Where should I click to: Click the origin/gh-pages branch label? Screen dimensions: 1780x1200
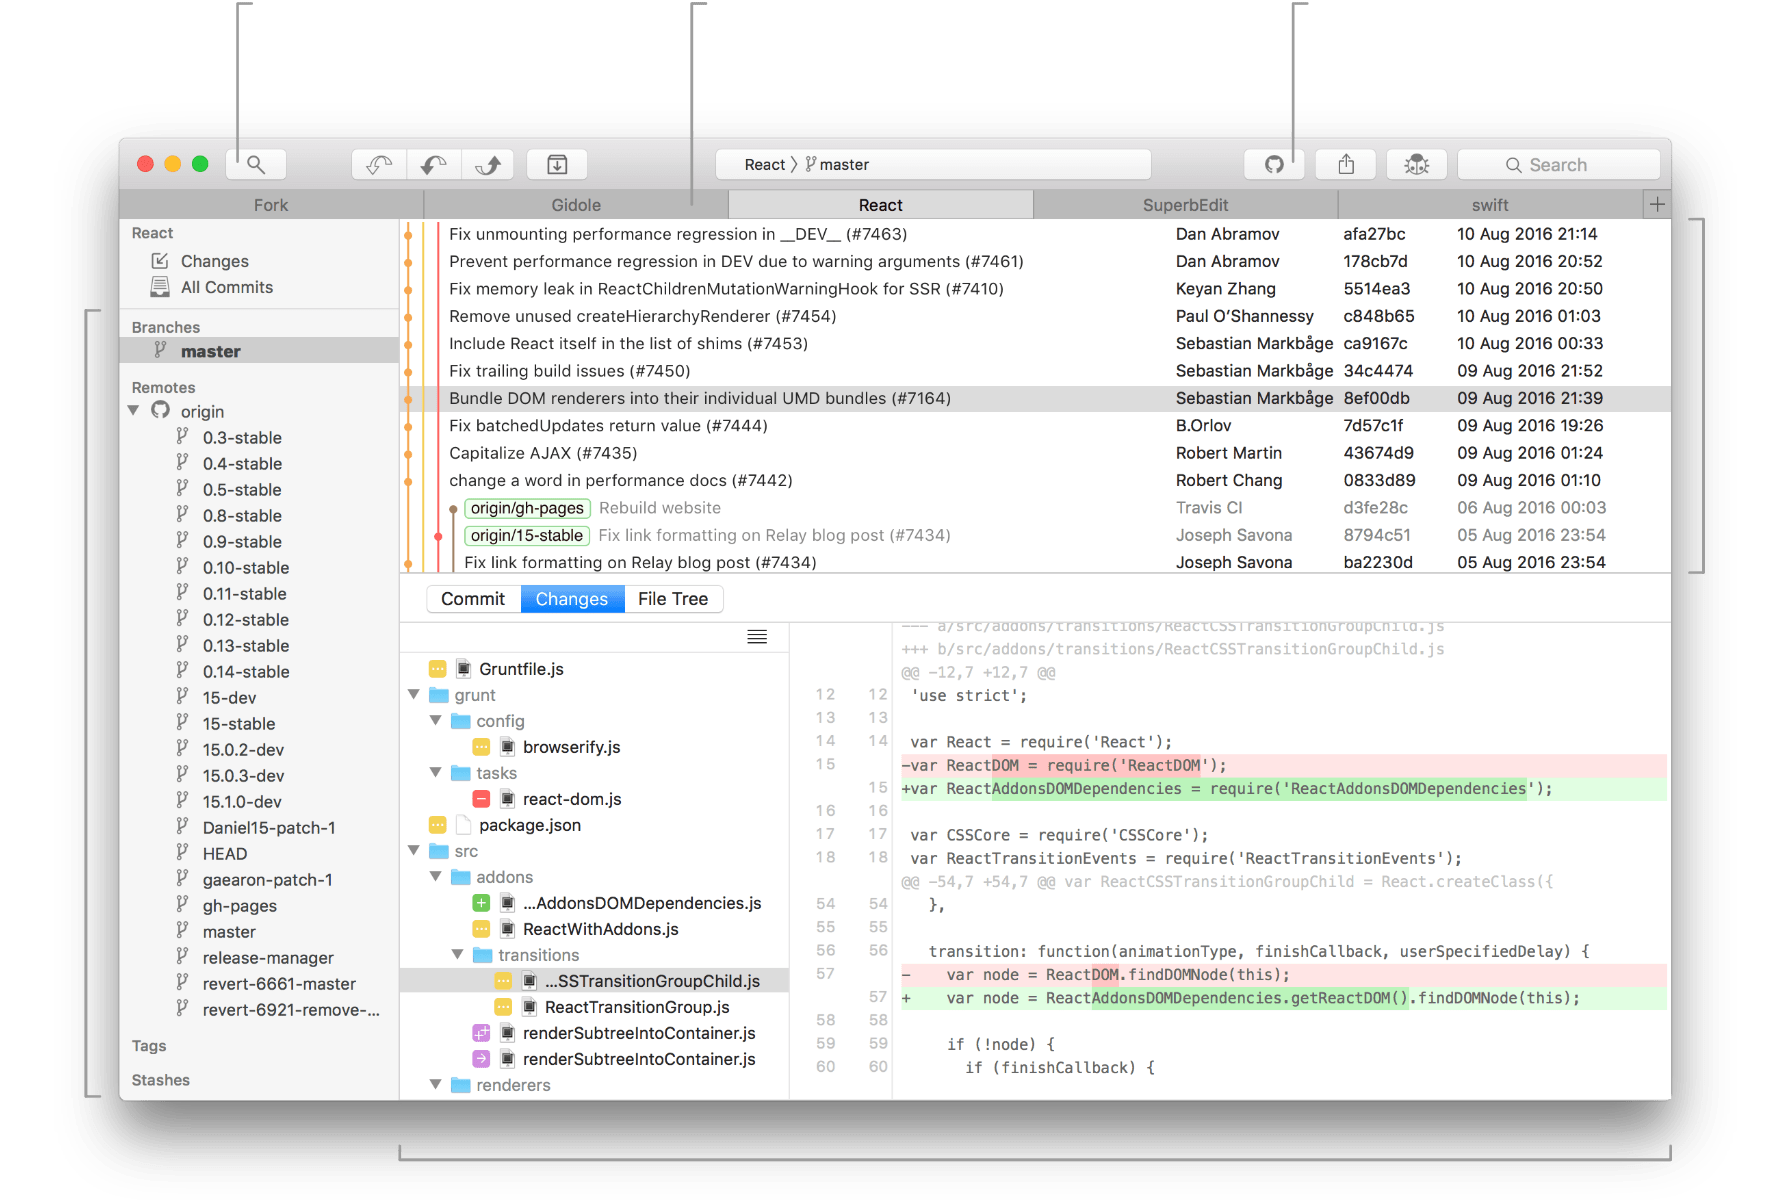(527, 508)
